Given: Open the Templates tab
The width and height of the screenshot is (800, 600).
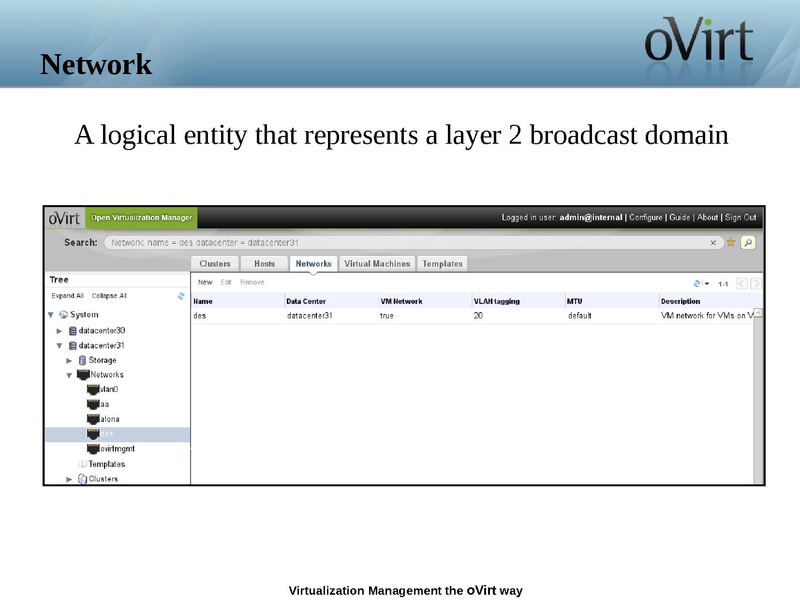Looking at the screenshot, I should point(442,264).
